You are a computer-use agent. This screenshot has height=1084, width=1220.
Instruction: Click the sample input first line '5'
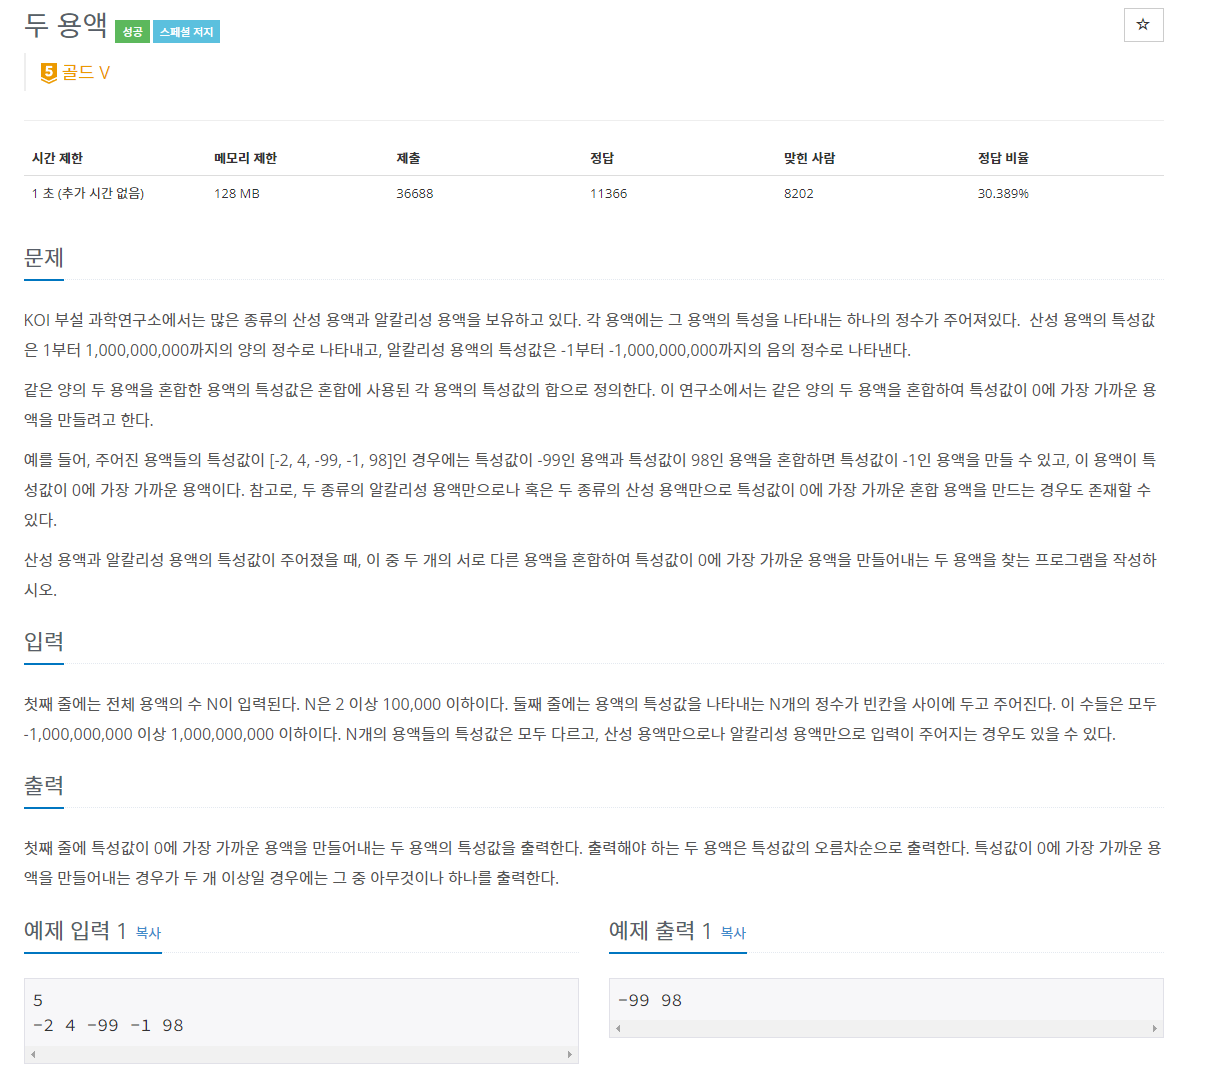tap(38, 1000)
